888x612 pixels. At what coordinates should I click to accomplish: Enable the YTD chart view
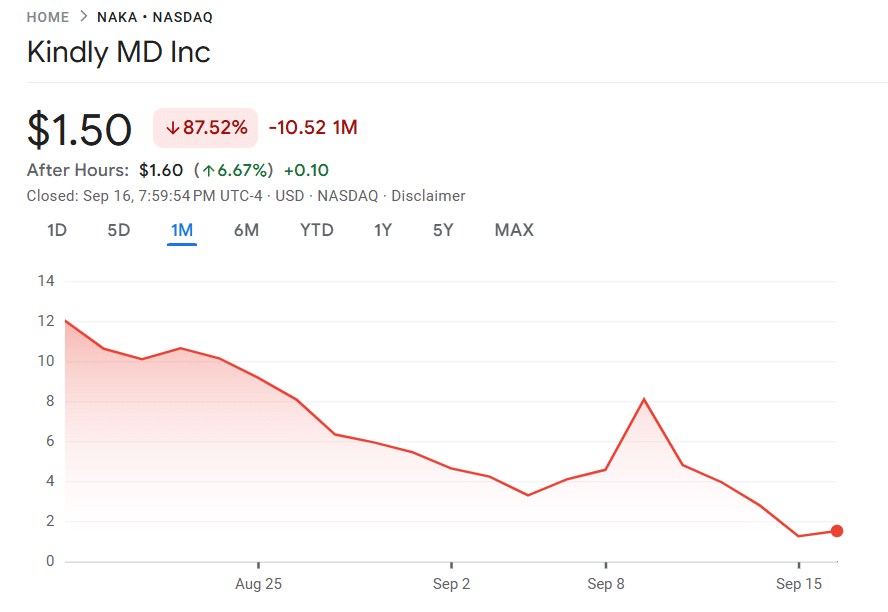316,229
